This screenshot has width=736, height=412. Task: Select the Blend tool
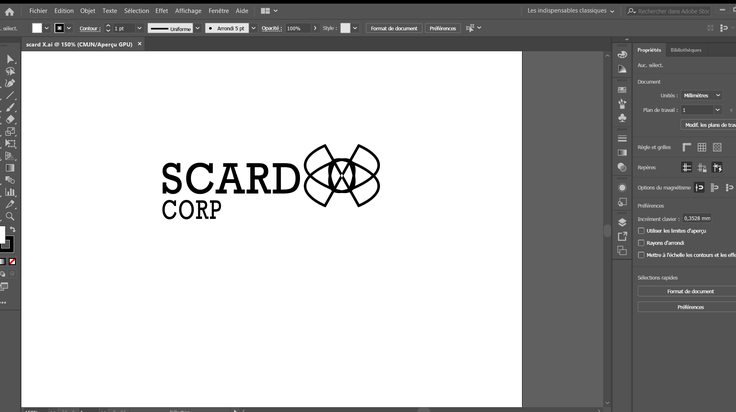tap(10, 180)
